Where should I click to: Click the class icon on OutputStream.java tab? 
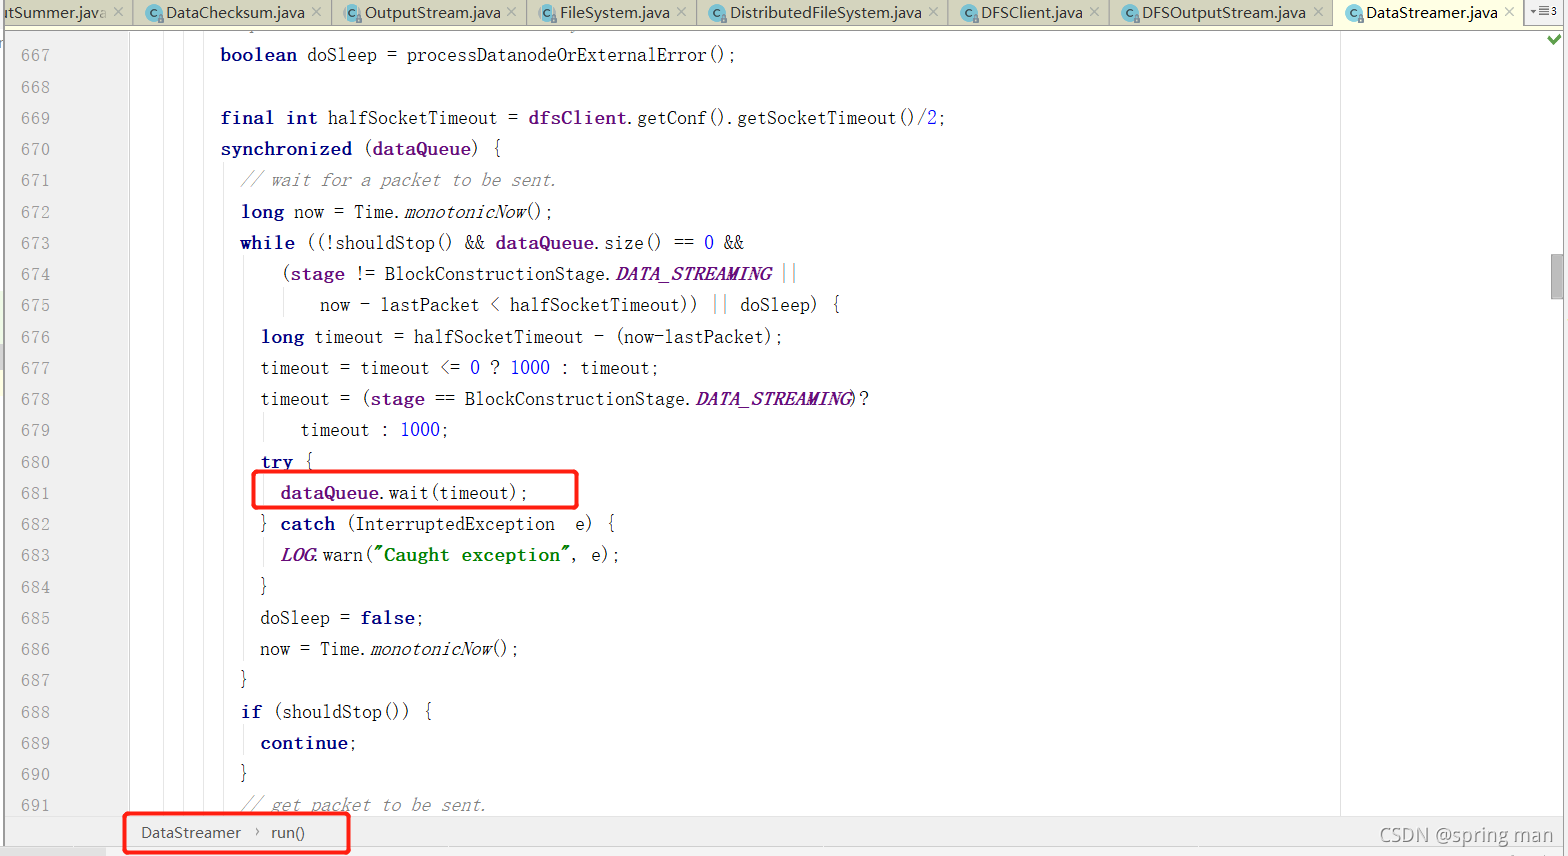click(x=352, y=13)
